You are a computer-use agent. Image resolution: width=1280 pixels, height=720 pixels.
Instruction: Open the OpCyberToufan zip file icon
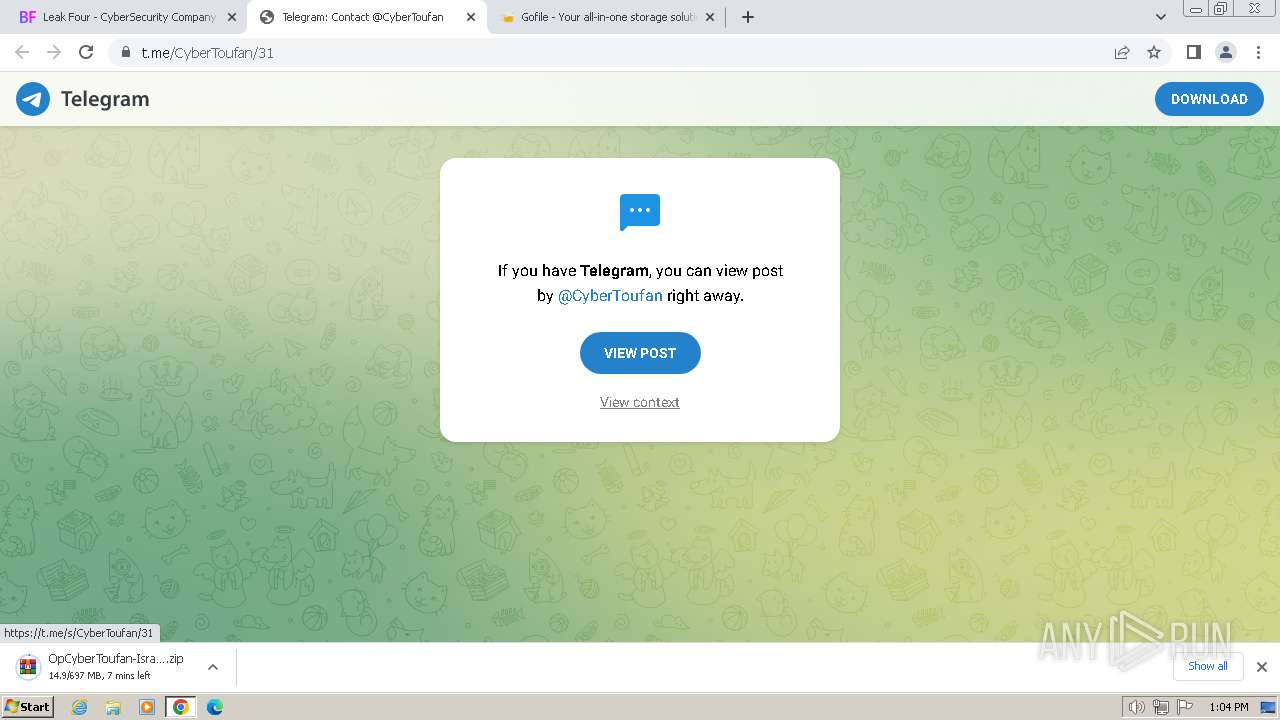(x=29, y=667)
